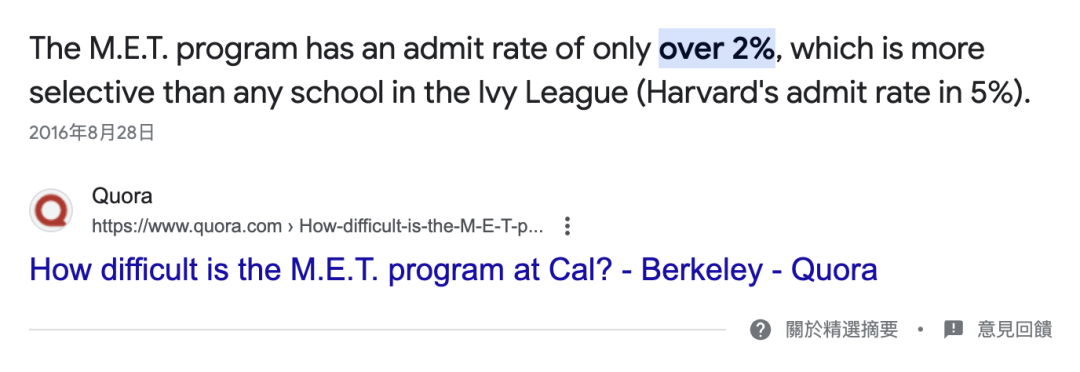Click 'The M.E.T. program' snippet opening words
This screenshot has height=372, width=1080.
point(163,49)
